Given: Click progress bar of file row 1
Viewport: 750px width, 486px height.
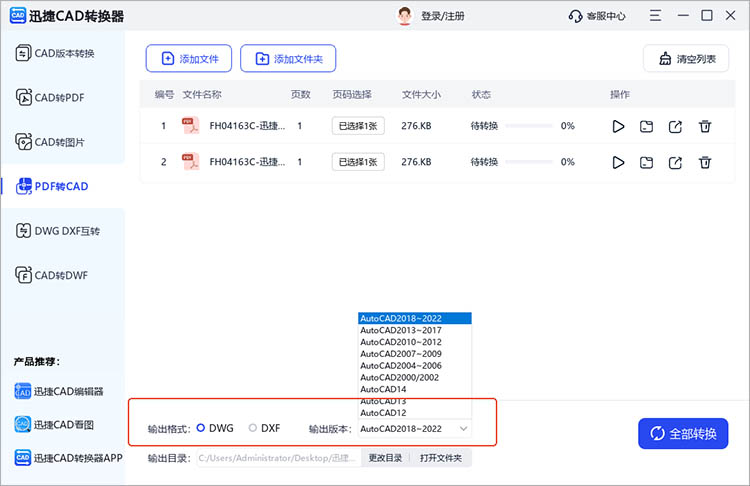Looking at the screenshot, I should point(529,126).
